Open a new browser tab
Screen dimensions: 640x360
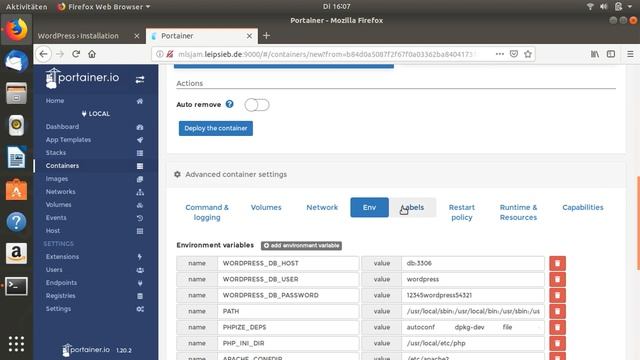pyautogui.click(x=266, y=36)
